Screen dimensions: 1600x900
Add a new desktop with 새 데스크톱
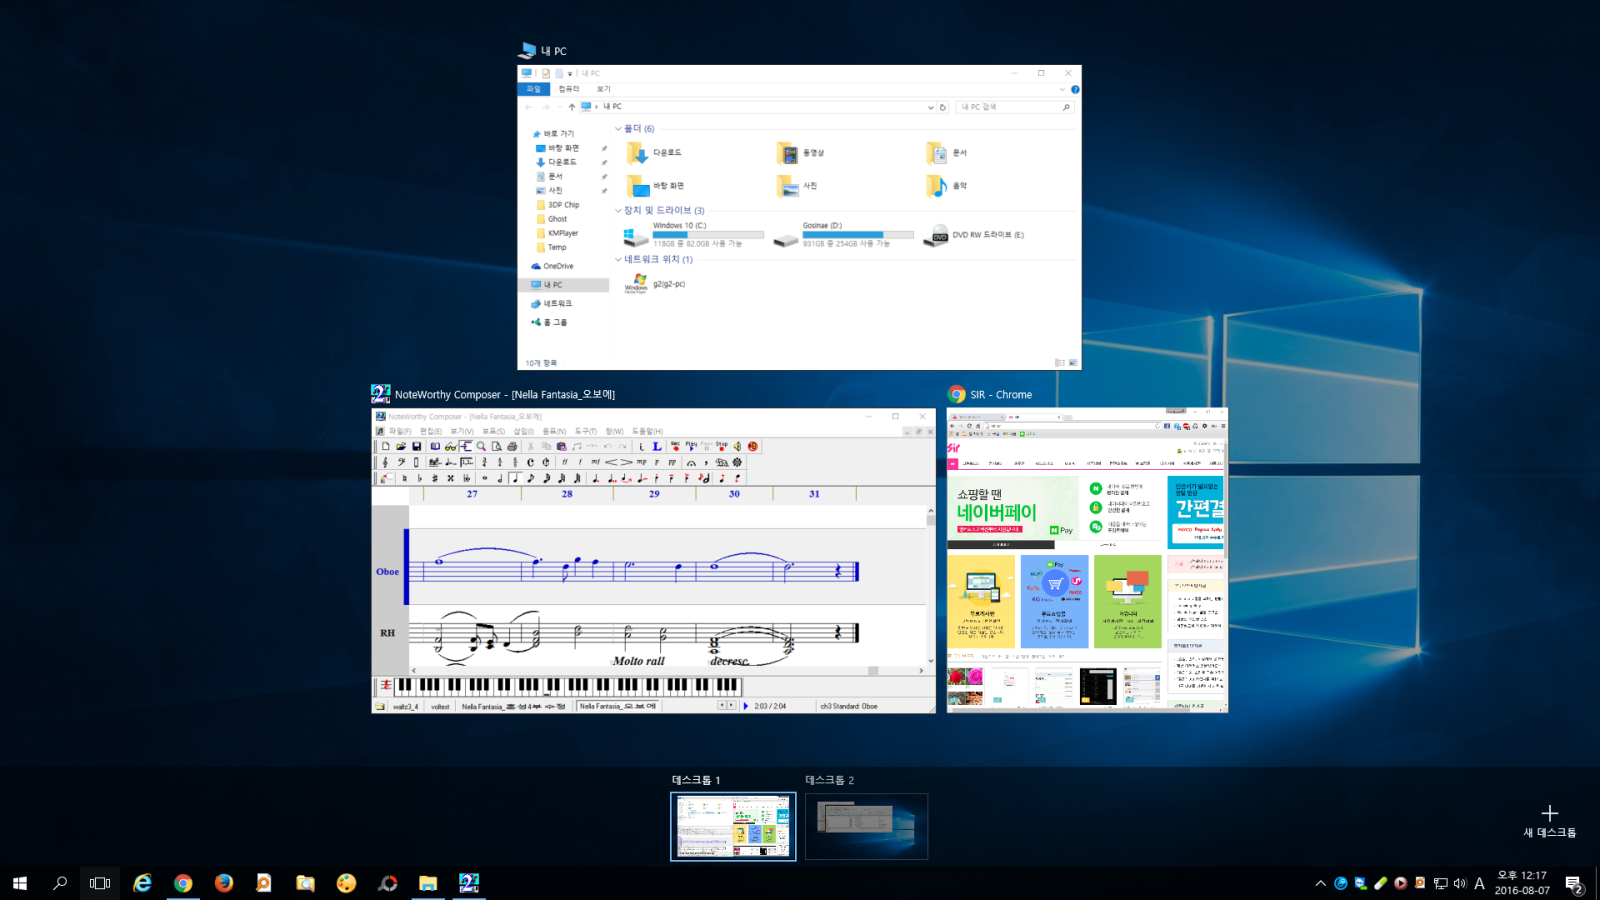pyautogui.click(x=1549, y=820)
